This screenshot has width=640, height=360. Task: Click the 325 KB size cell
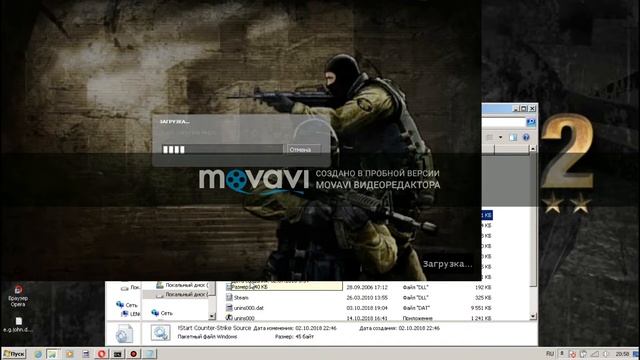[x=483, y=298]
